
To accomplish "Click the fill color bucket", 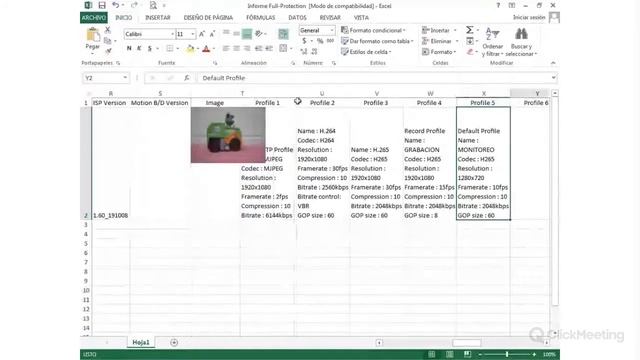I will (190, 49).
